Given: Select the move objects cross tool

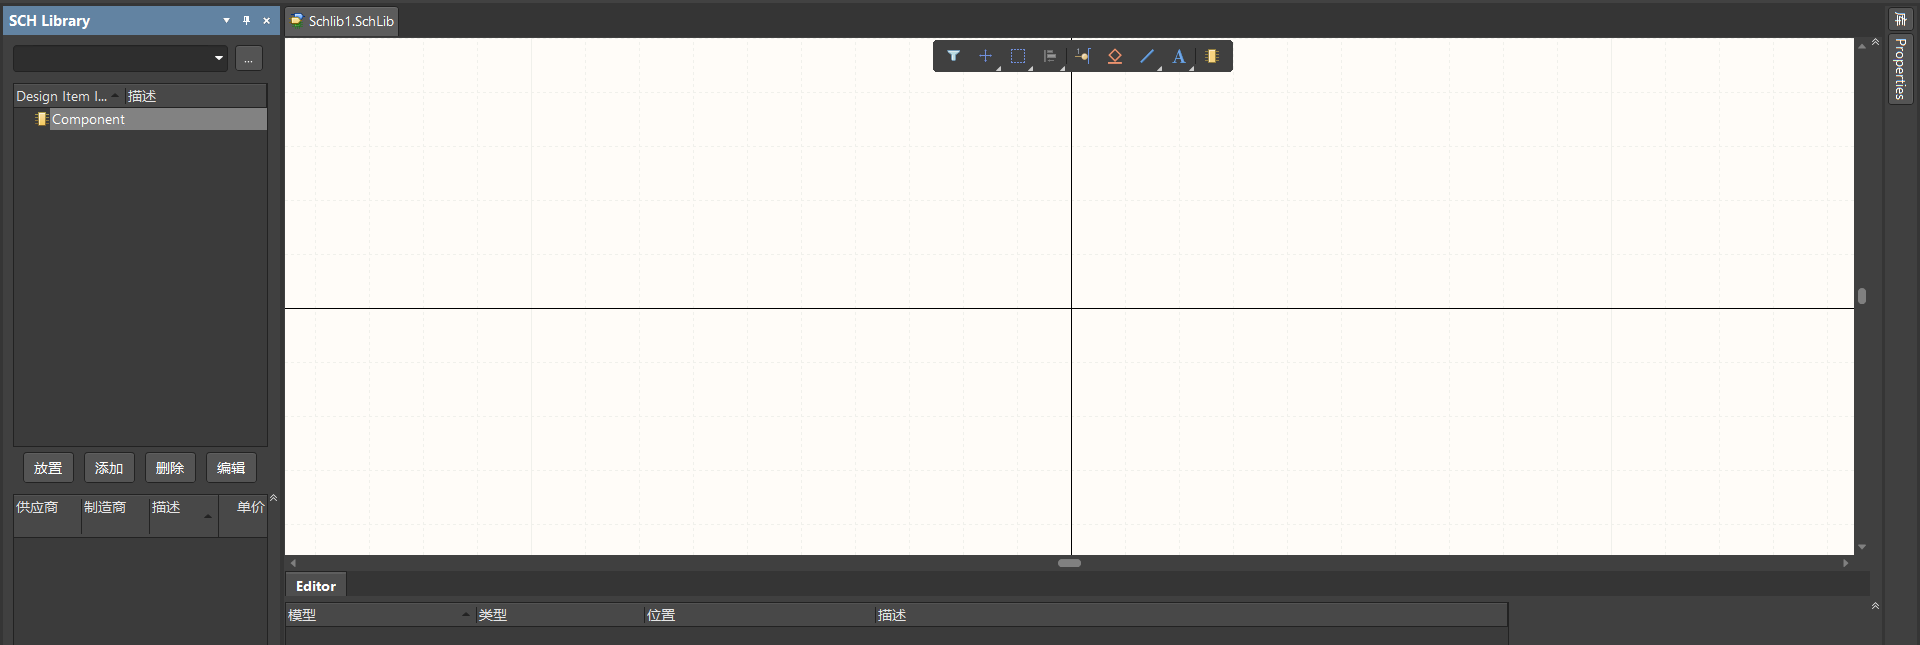Looking at the screenshot, I should coord(985,56).
